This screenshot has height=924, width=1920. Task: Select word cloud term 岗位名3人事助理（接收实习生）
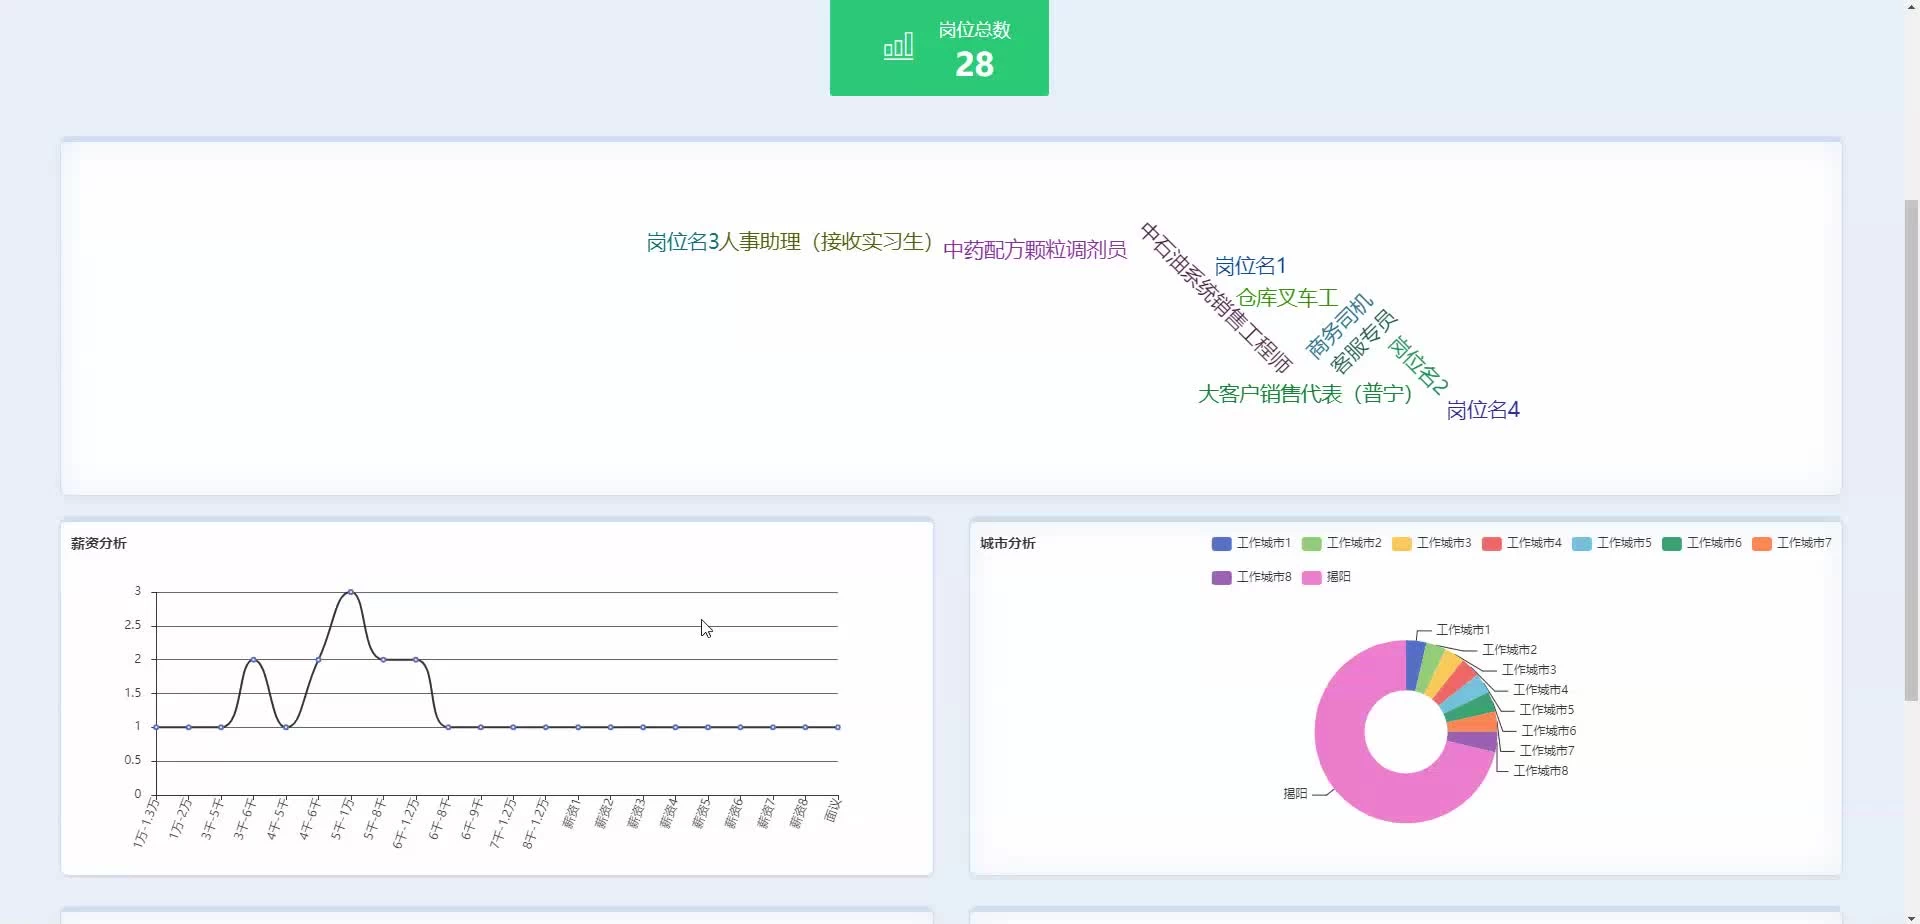pyautogui.click(x=790, y=242)
